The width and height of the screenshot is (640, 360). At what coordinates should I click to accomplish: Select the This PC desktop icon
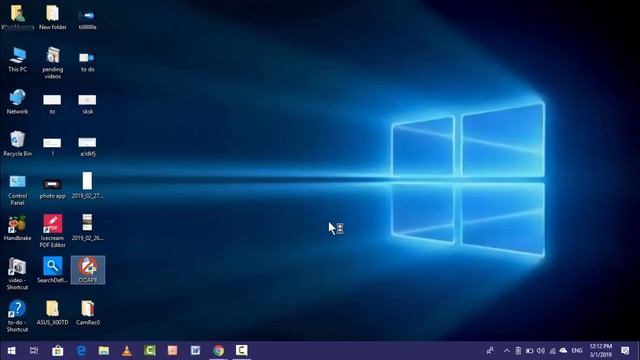[x=18, y=60]
